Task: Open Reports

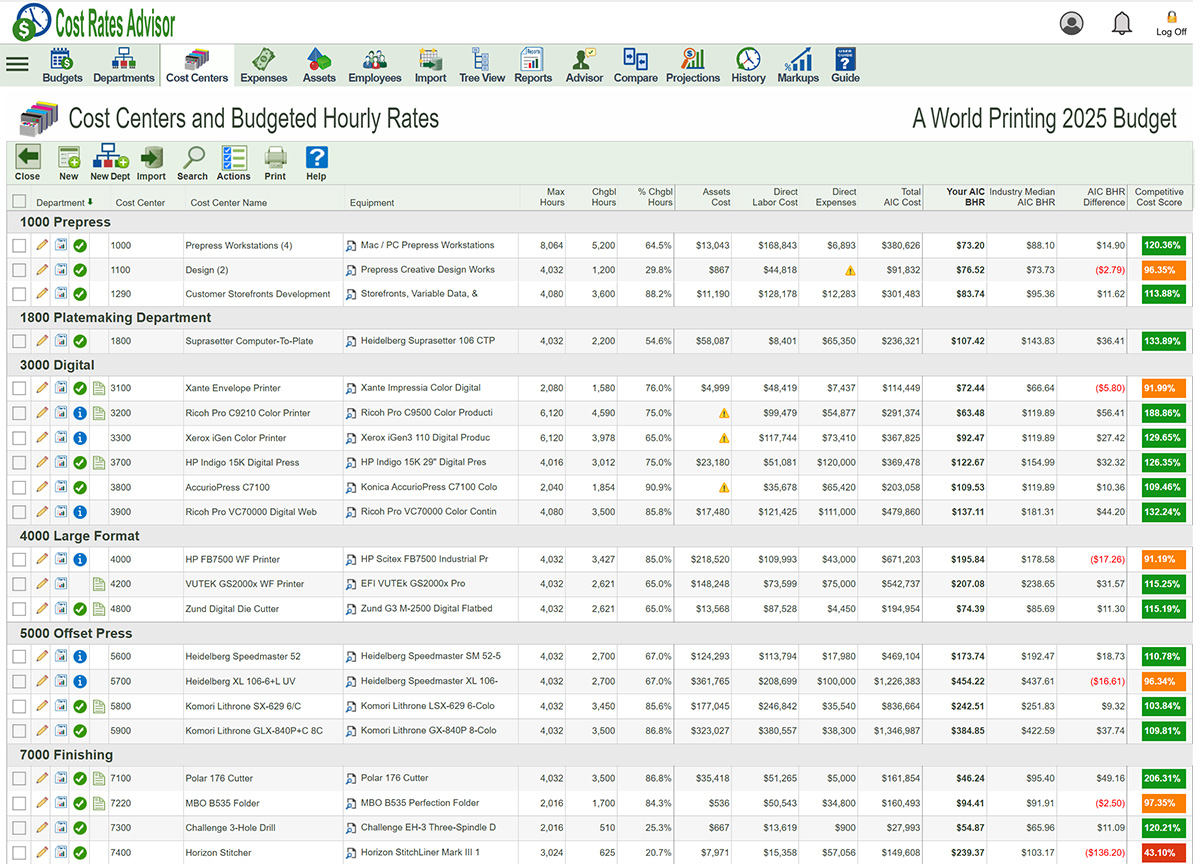Action: pos(533,66)
